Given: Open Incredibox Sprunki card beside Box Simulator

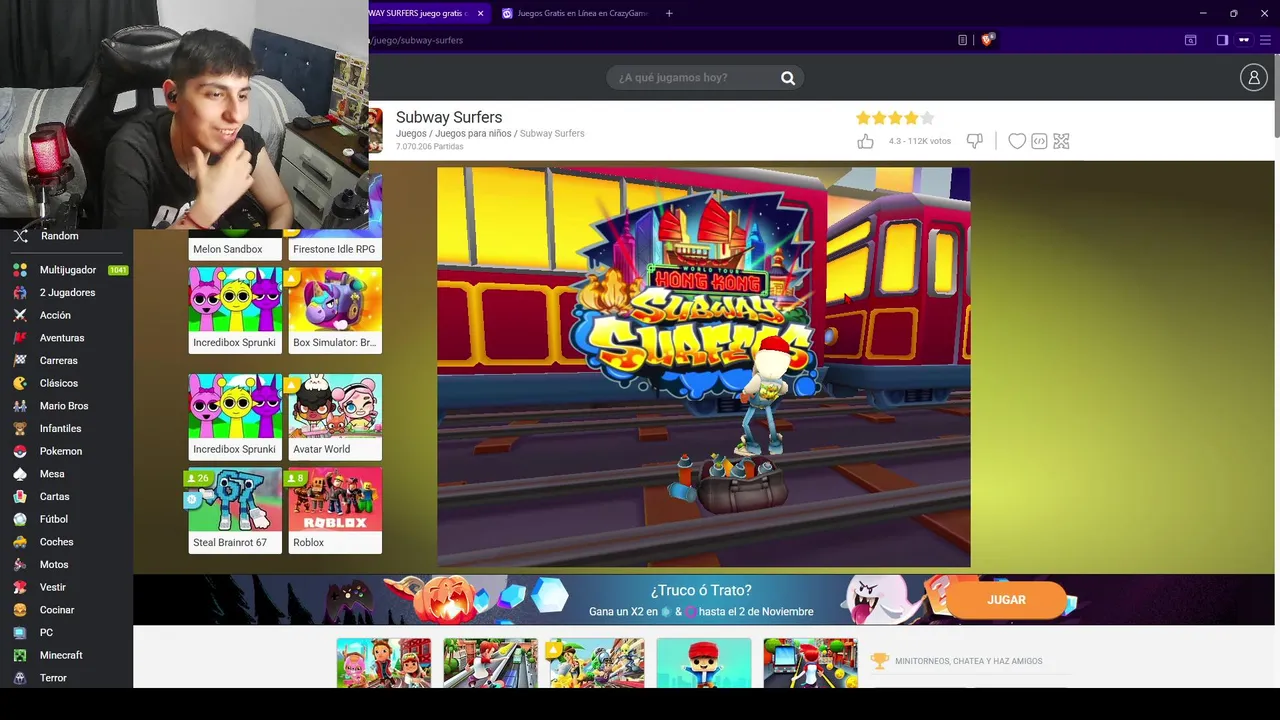Looking at the screenshot, I should (x=235, y=310).
